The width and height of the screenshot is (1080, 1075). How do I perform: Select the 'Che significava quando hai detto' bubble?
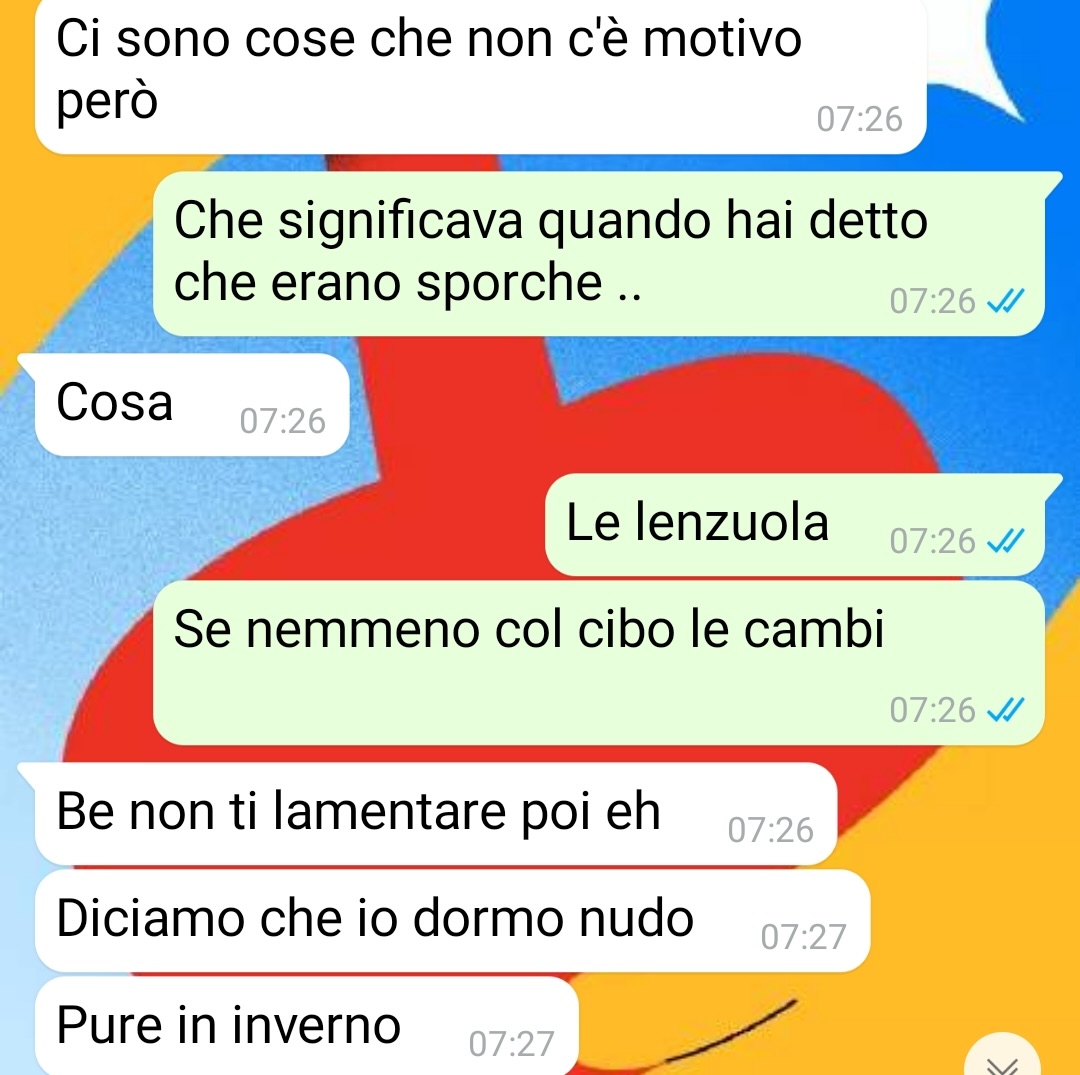point(599,253)
